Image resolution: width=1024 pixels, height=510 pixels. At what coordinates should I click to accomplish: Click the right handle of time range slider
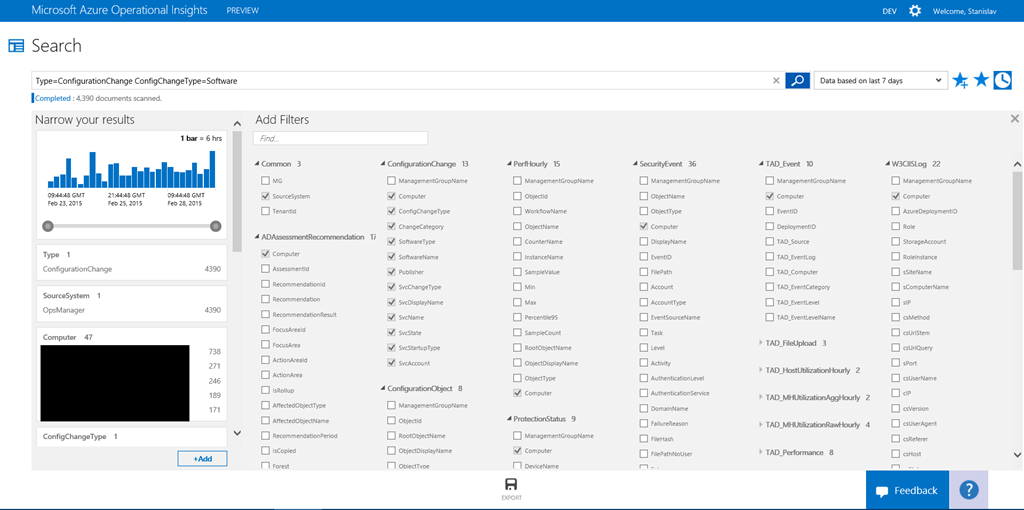pyautogui.click(x=216, y=226)
